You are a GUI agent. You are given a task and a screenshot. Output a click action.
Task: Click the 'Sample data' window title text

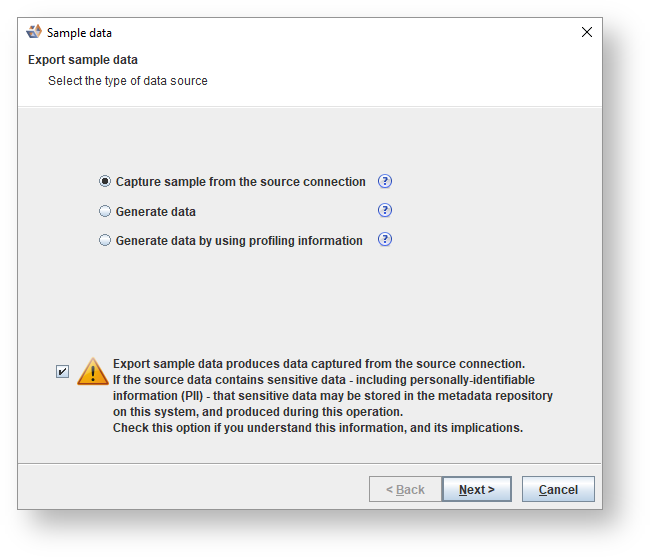[x=80, y=33]
